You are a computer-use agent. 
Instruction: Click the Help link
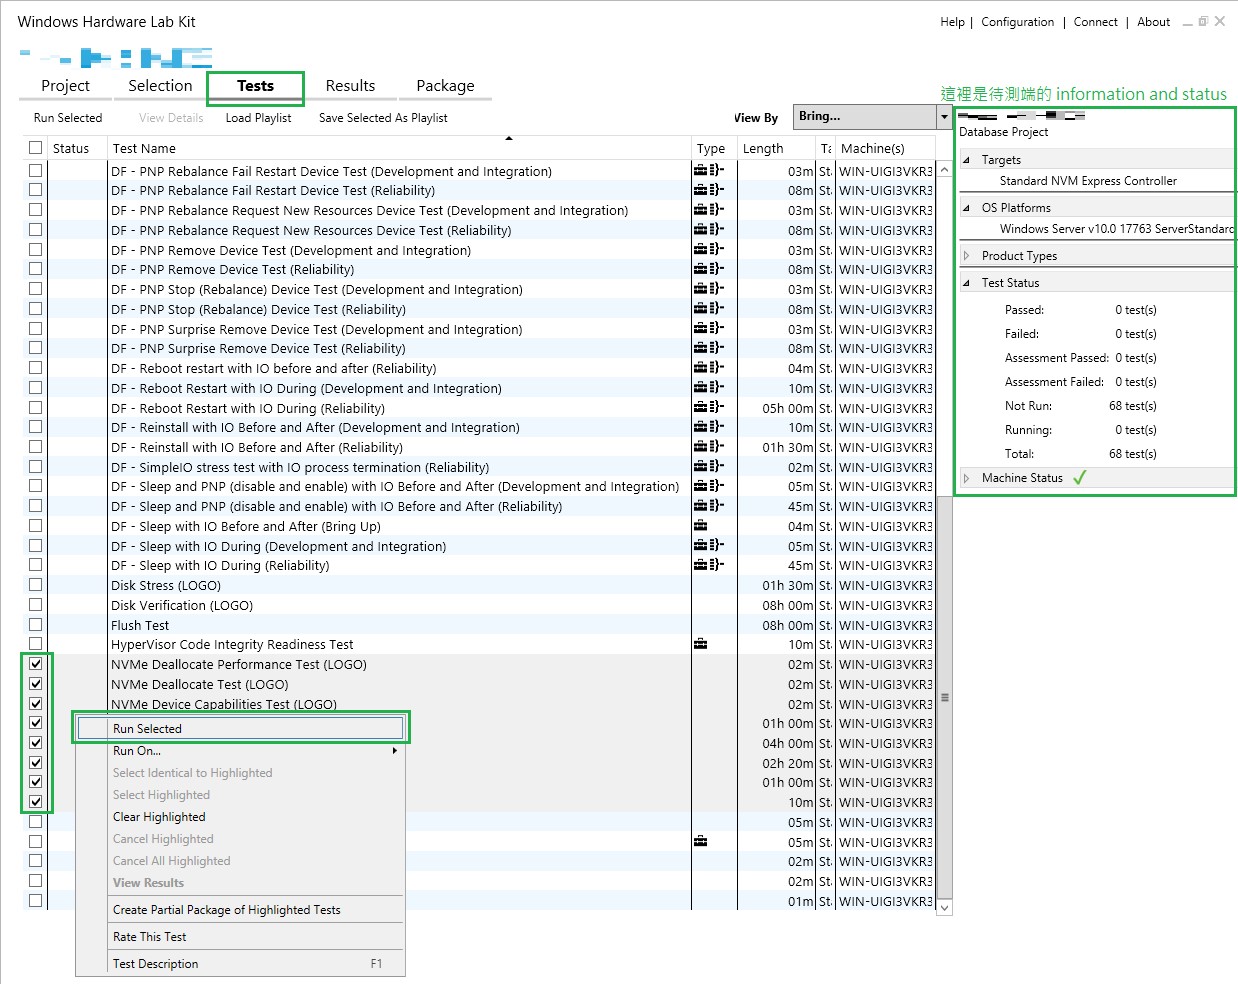(952, 22)
